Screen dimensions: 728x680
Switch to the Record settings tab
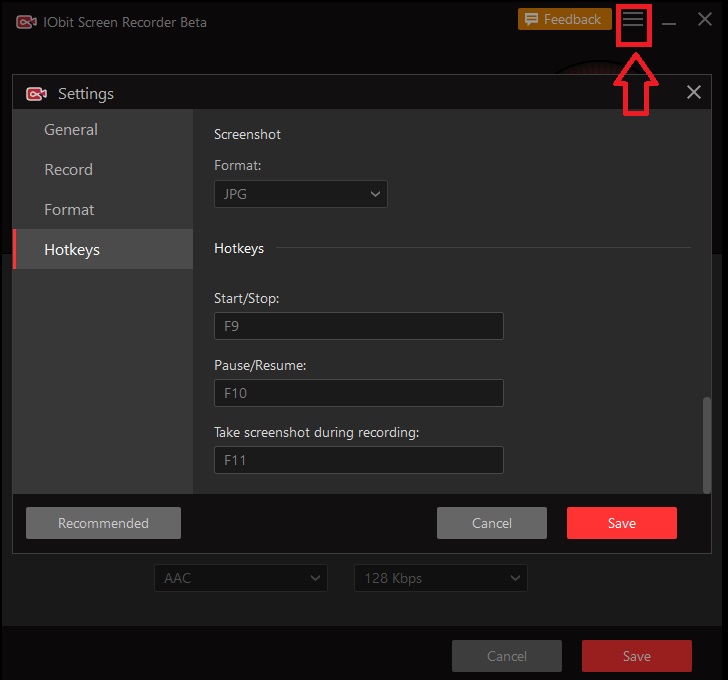click(x=103, y=169)
